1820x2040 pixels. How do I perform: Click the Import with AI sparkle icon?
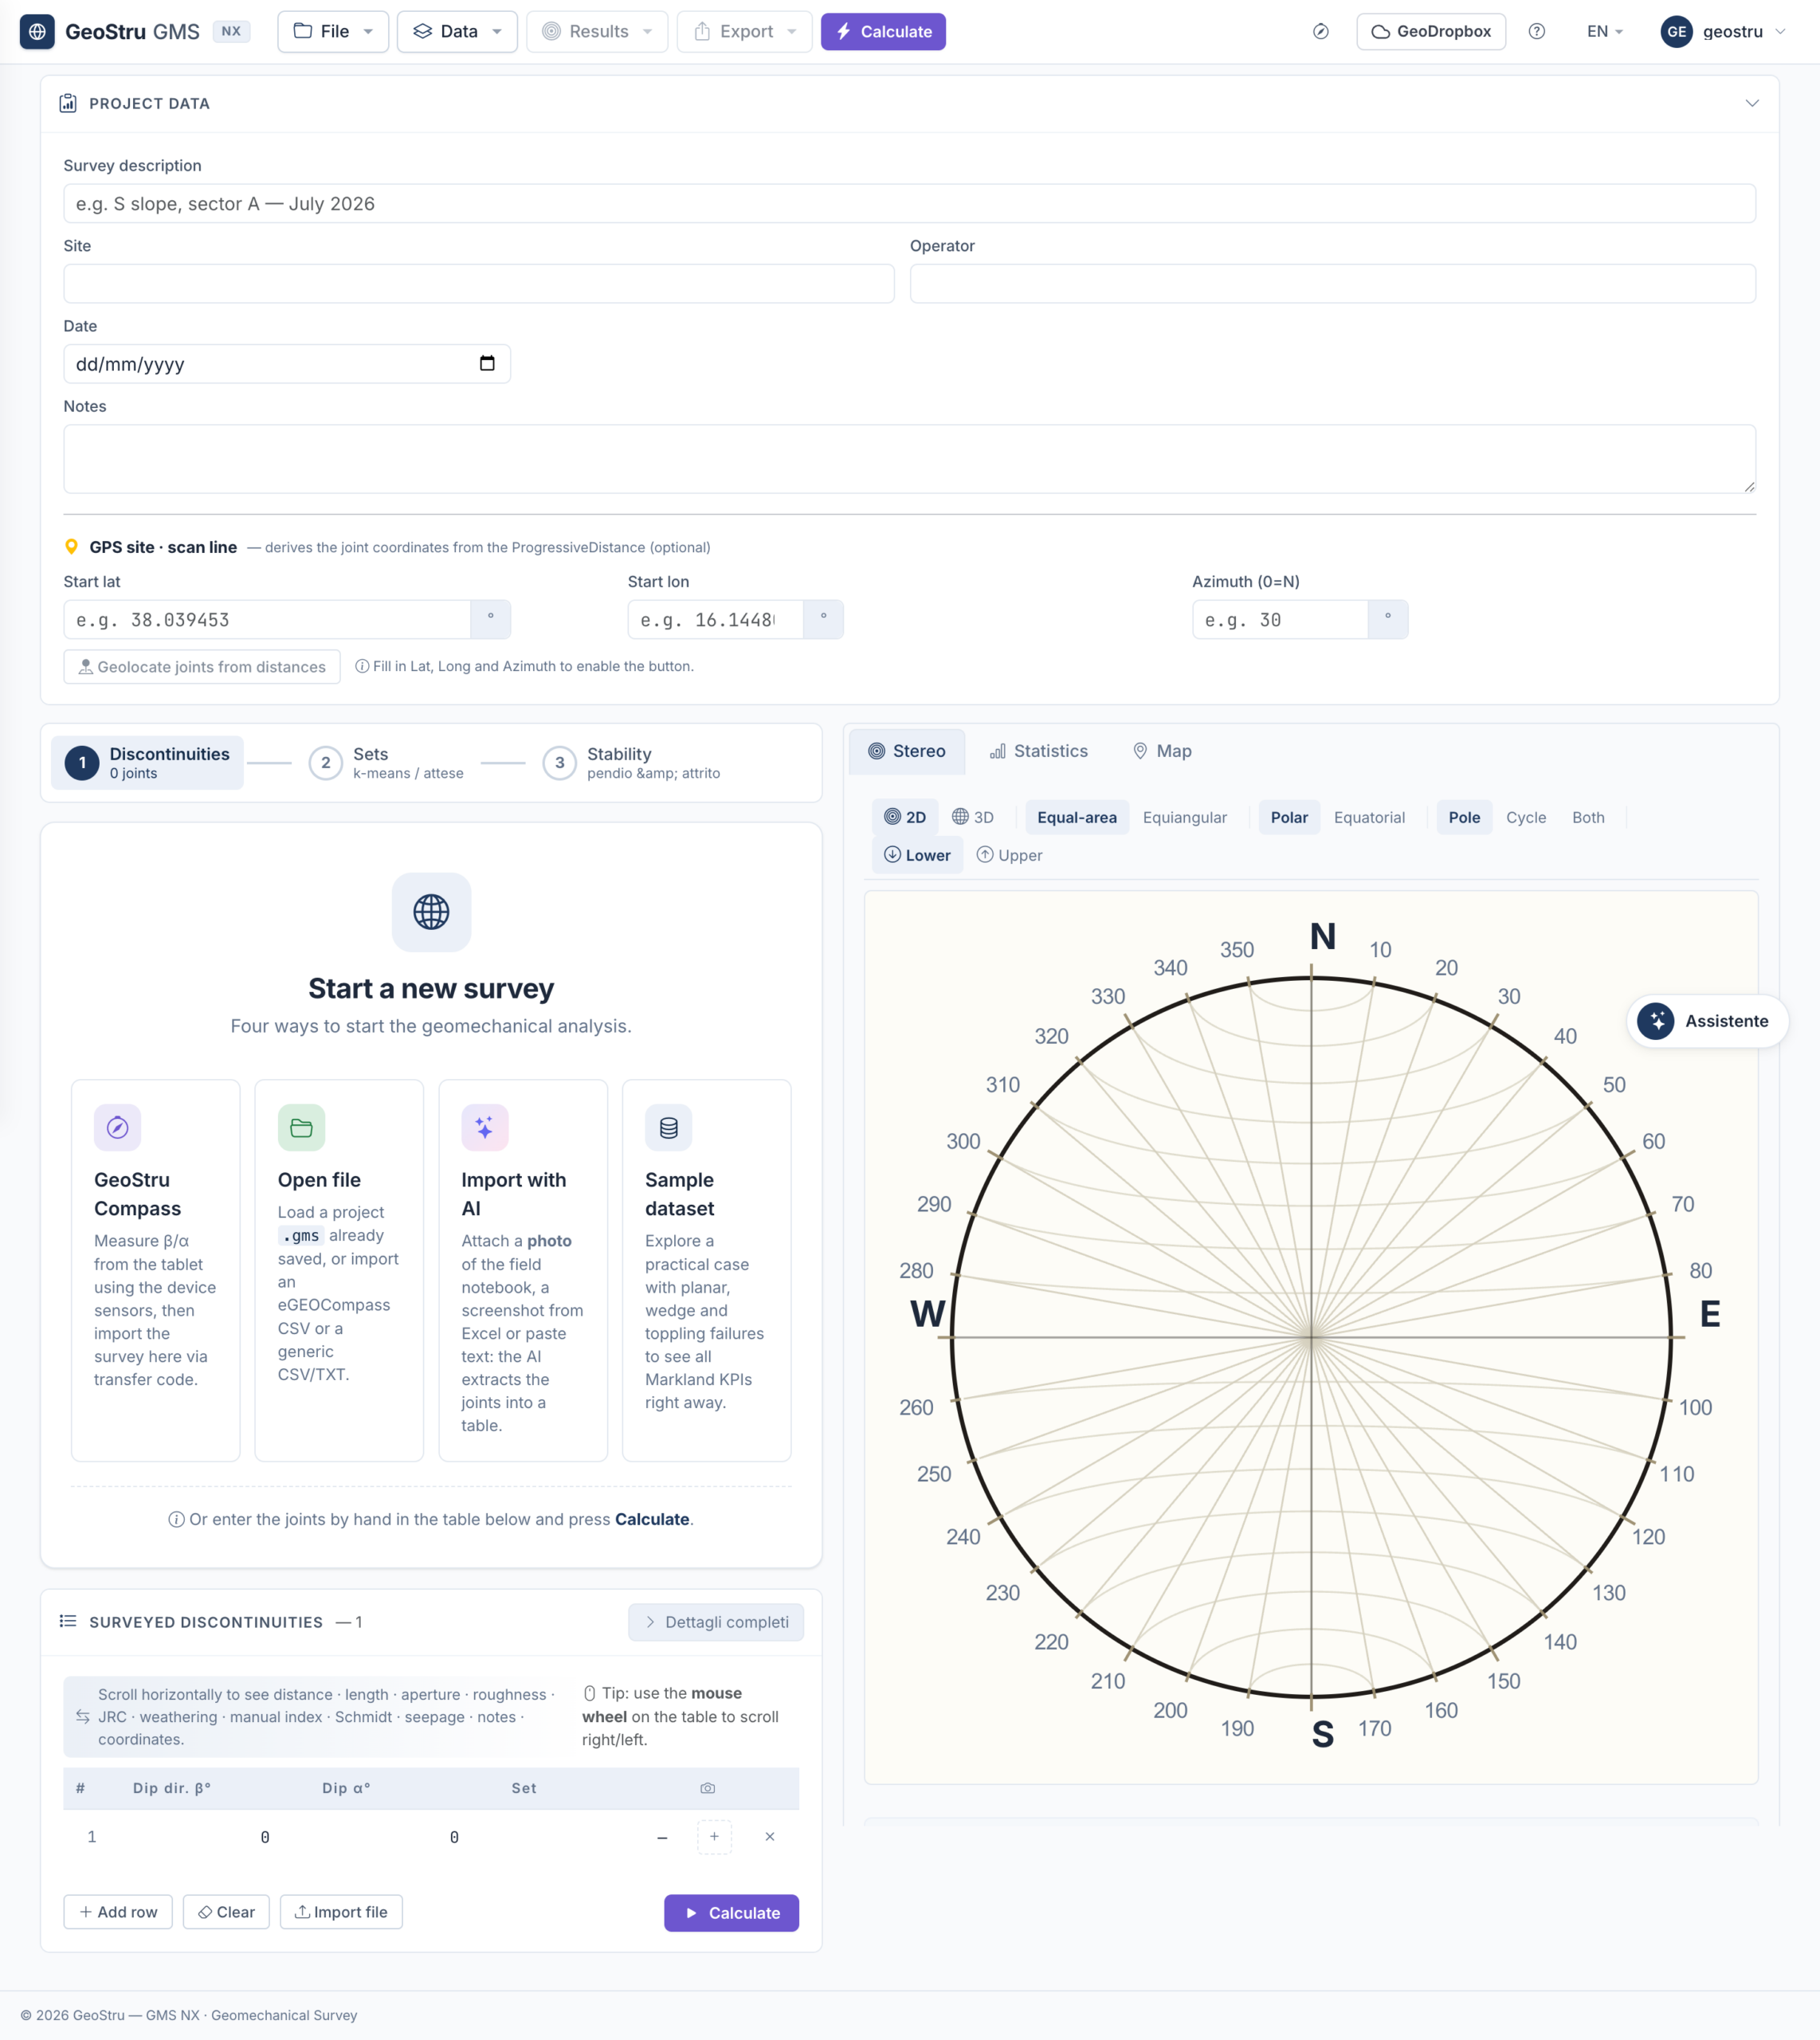[x=484, y=1127]
